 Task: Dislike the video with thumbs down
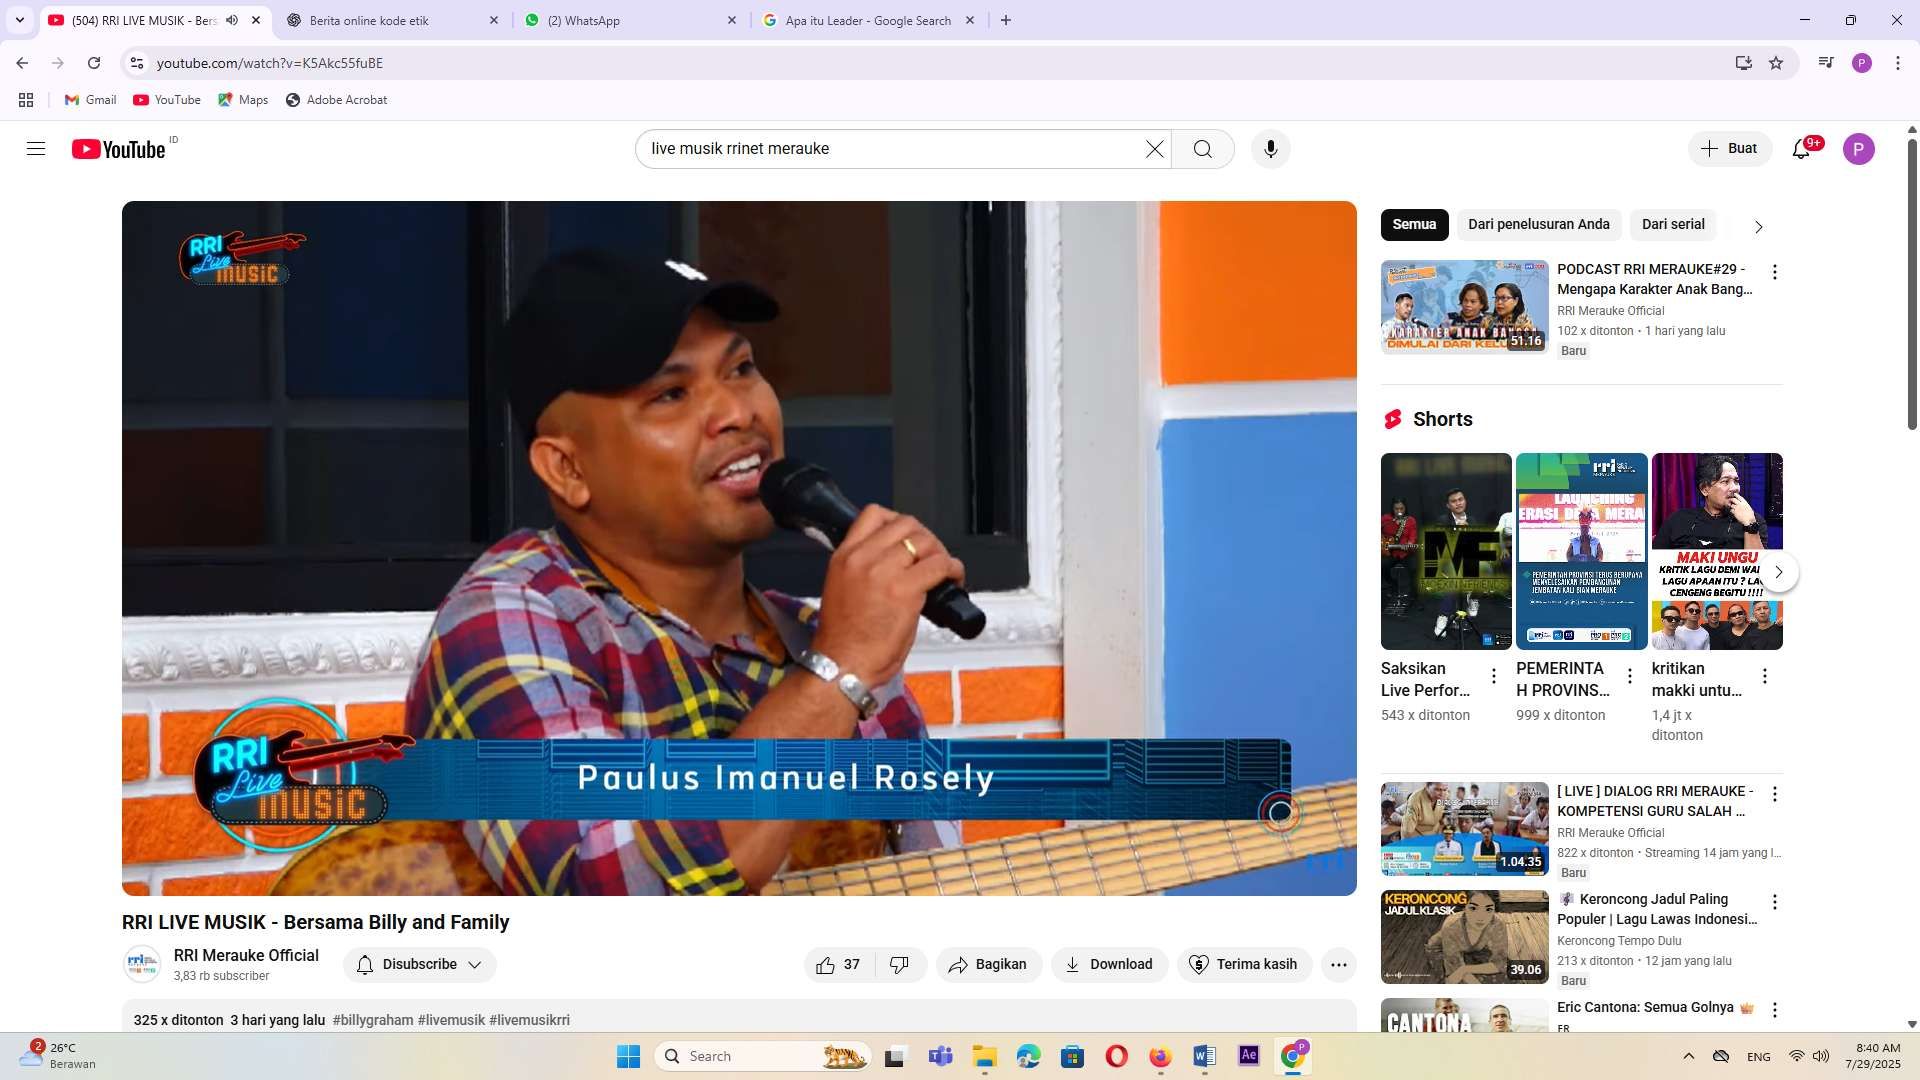tap(899, 964)
